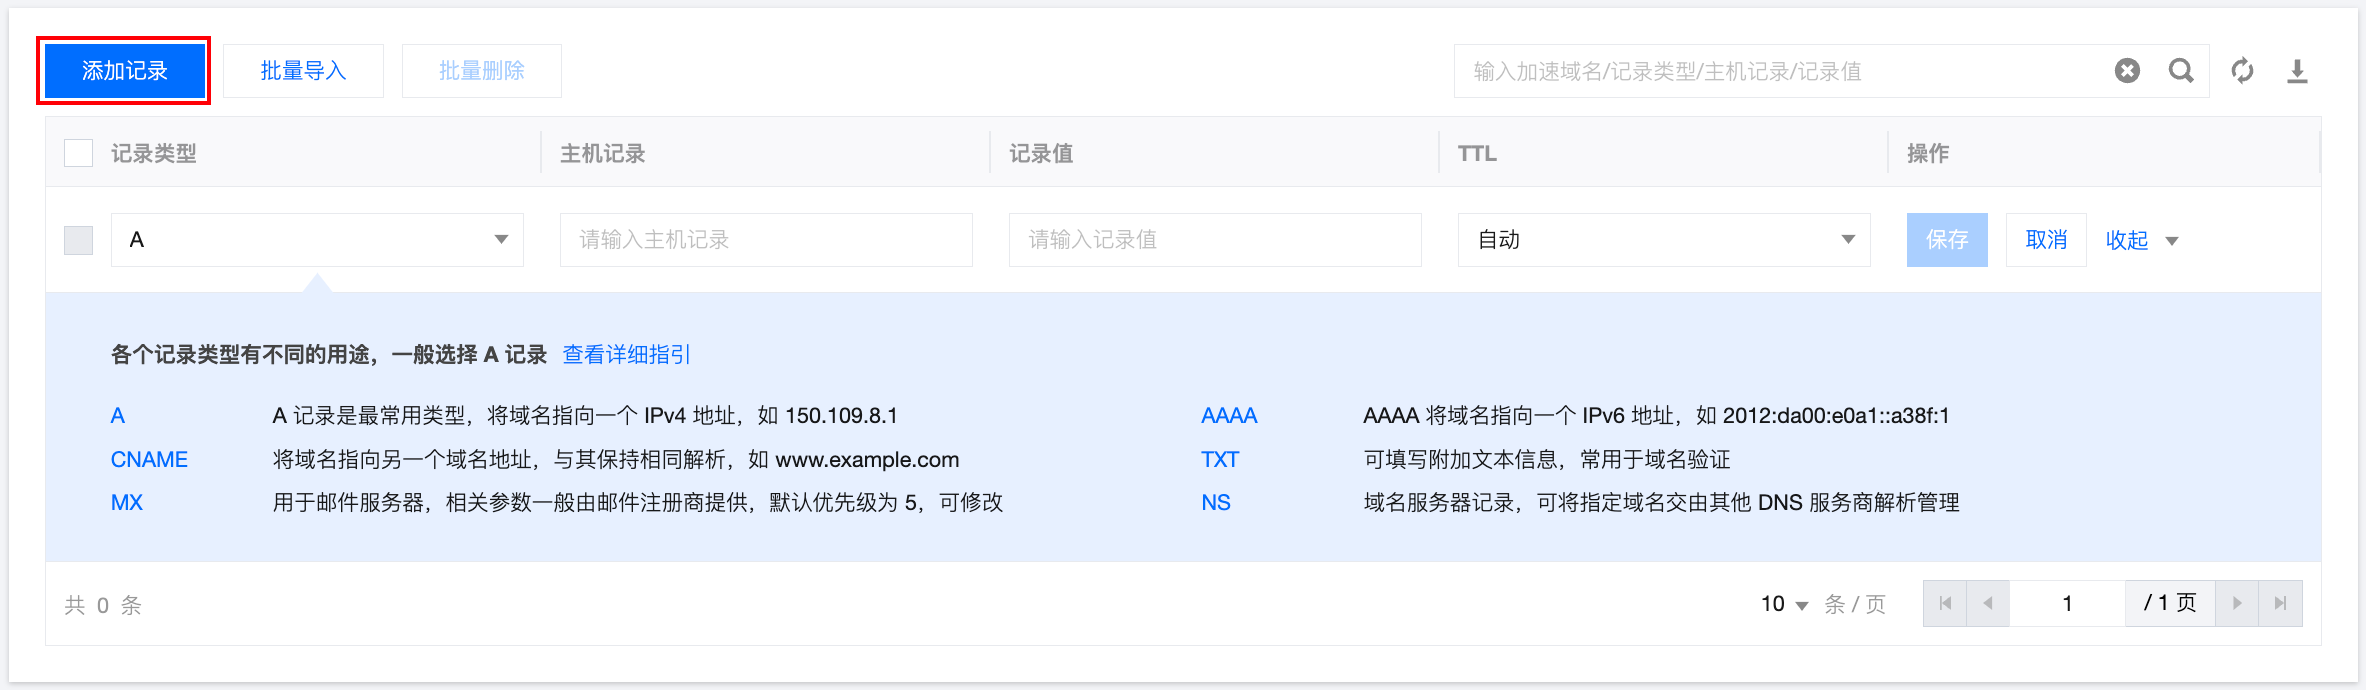Image resolution: width=2366 pixels, height=690 pixels.
Task: Choose the CNAME record type link
Action: [x=149, y=459]
